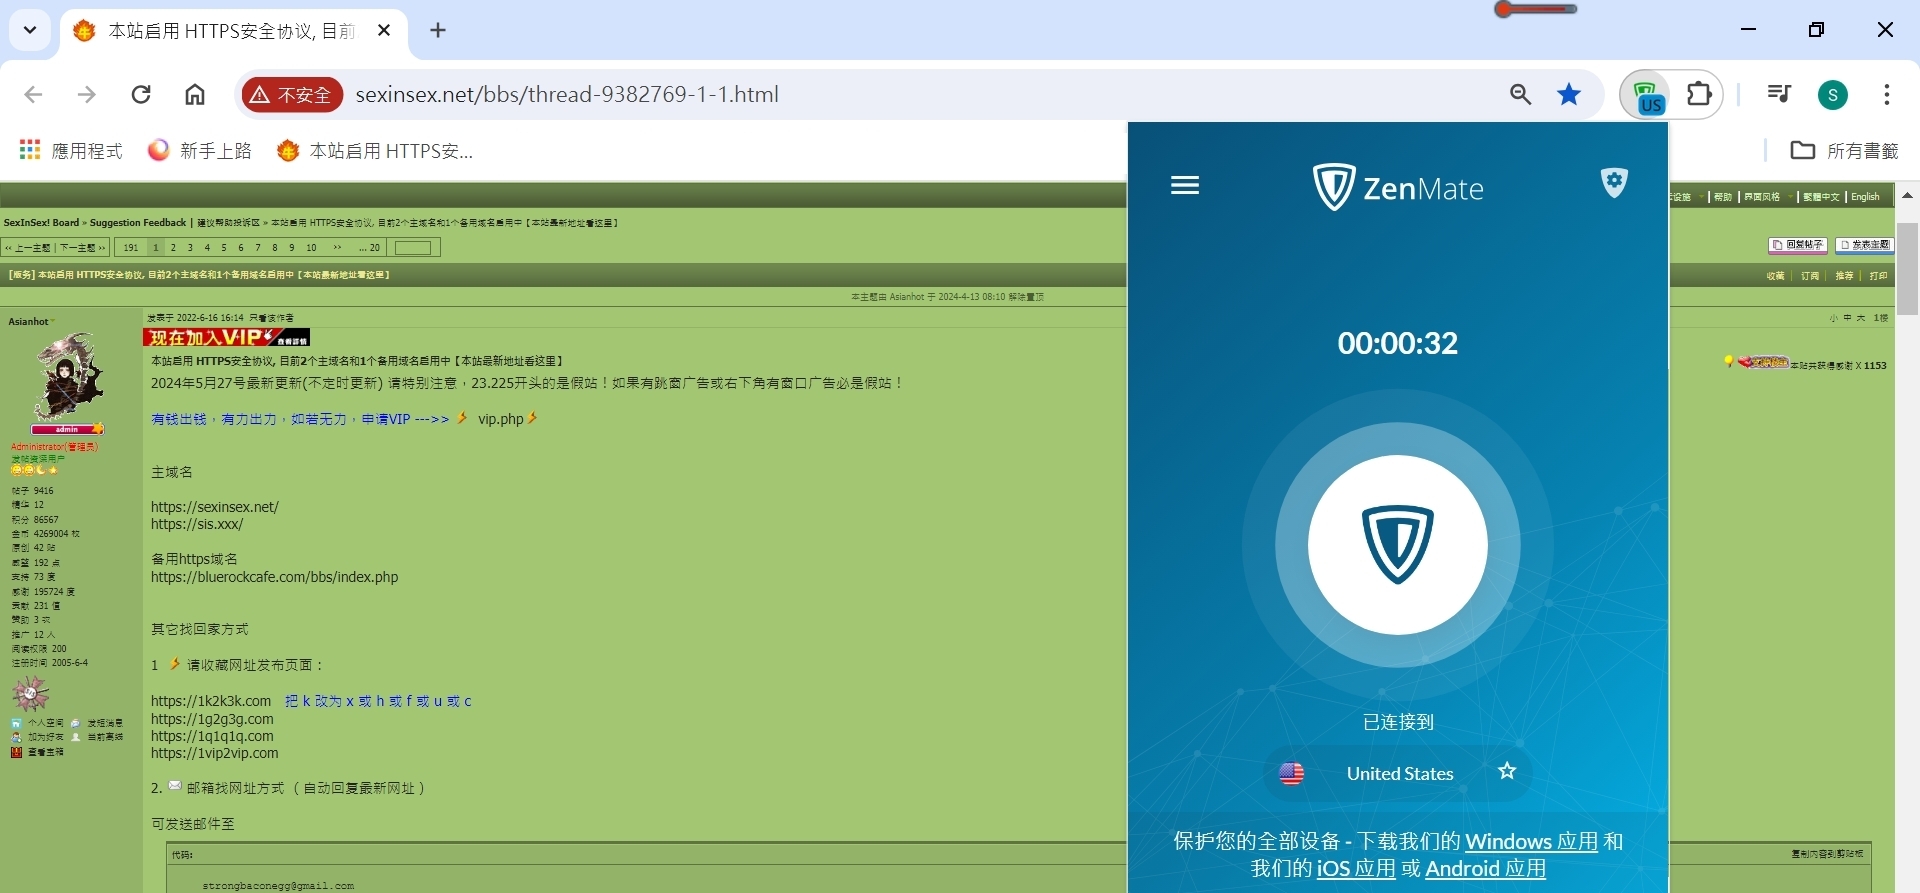Open the Android app download link
1920x893 pixels.
point(1485,869)
